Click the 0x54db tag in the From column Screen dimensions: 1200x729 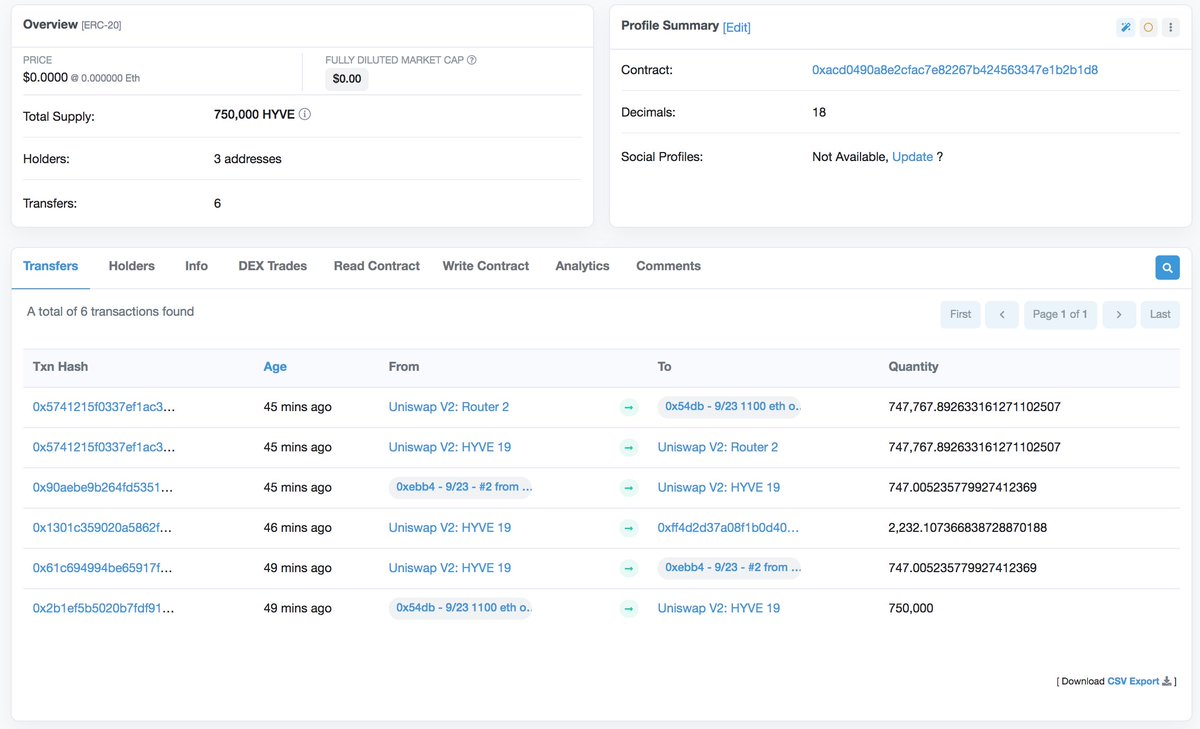coord(463,608)
